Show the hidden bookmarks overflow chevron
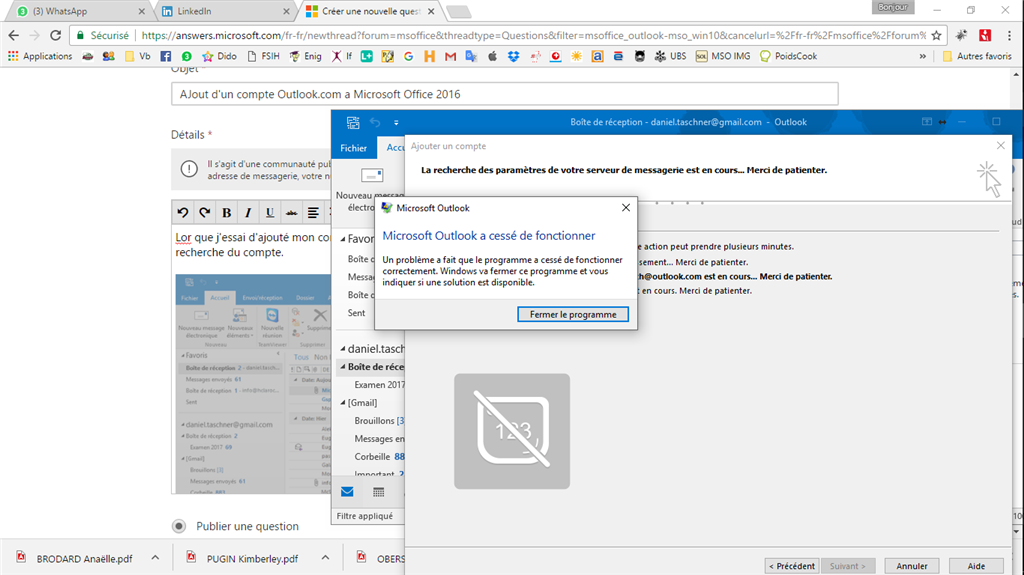Screen dimensions: 1024x575 coord(923,56)
